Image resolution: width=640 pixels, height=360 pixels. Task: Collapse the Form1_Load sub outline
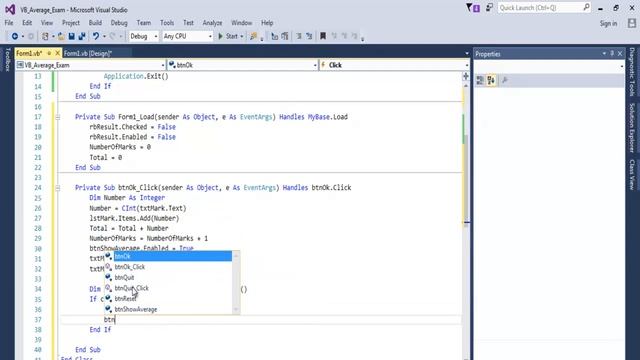[x=58, y=117]
